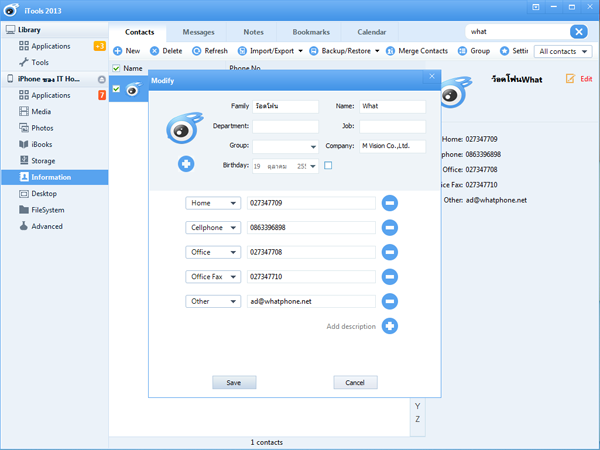Screen dimensions: 600x450
Task: Switch to the Calendar tab
Action: pyautogui.click(x=371, y=32)
